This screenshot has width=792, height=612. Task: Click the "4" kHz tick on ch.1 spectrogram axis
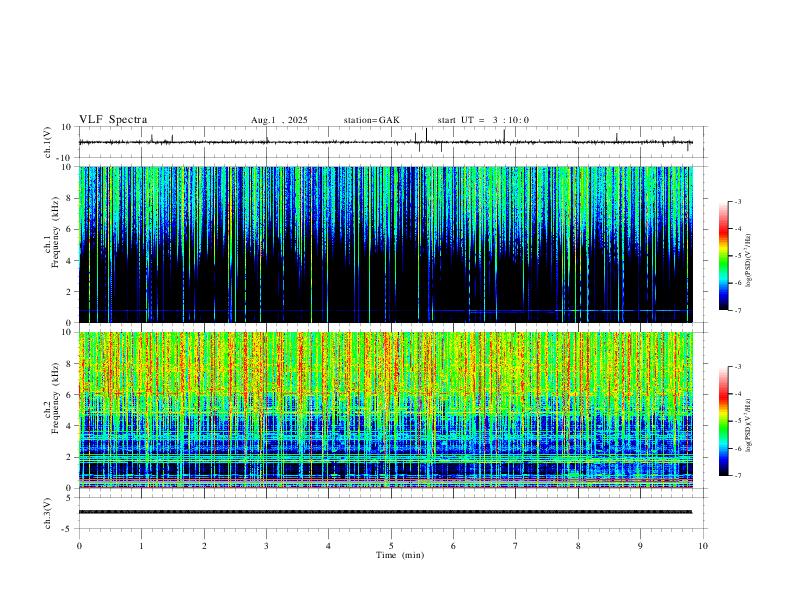coord(70,261)
